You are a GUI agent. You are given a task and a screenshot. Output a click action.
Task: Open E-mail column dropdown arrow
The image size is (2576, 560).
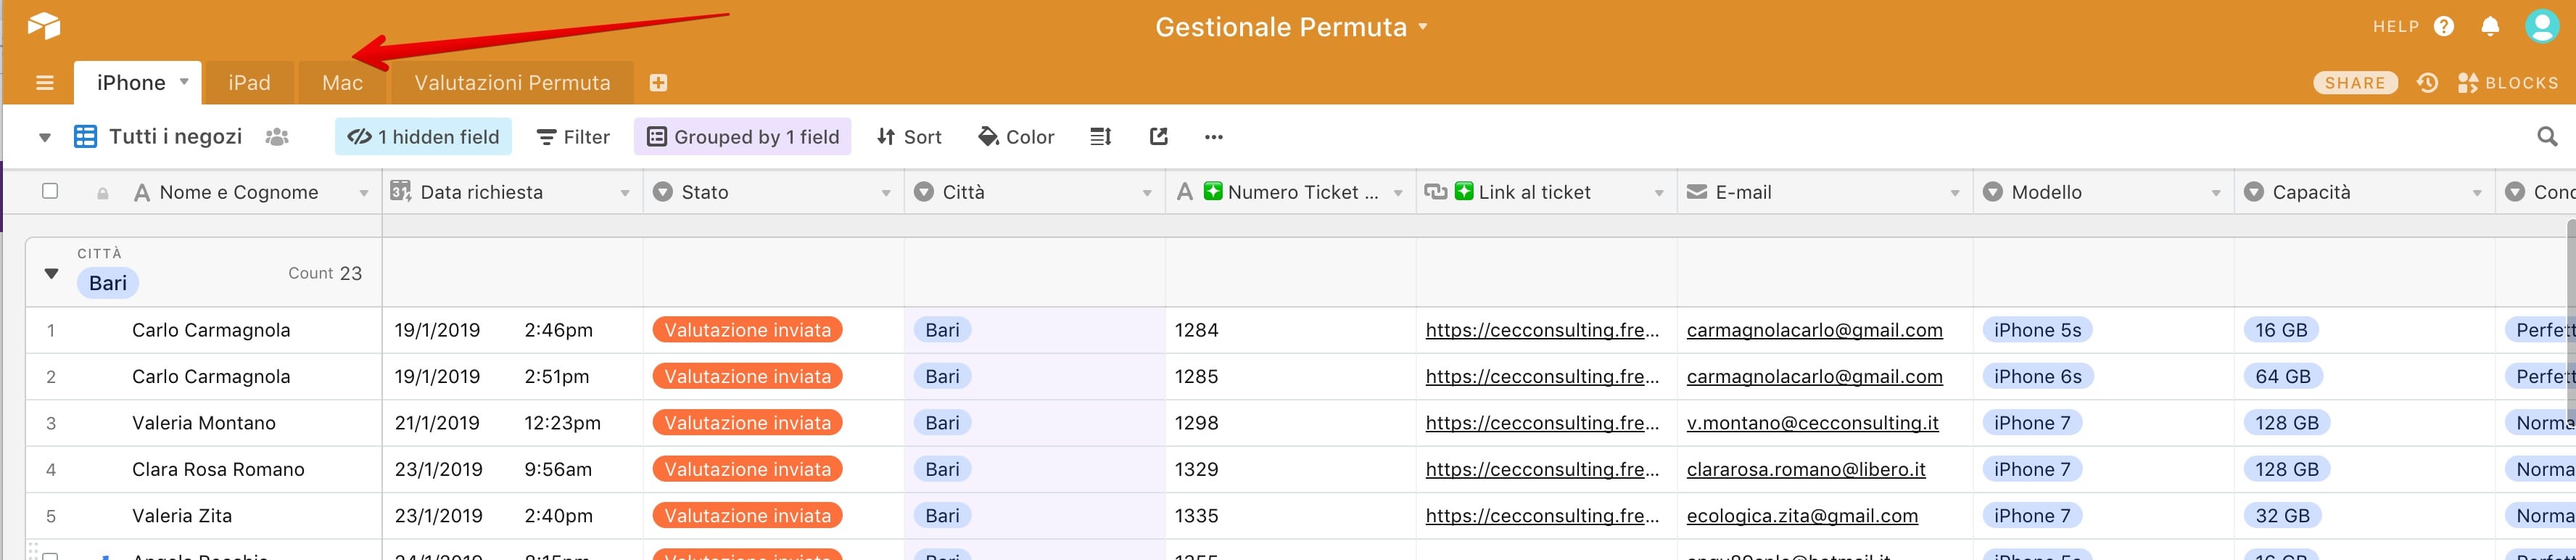[1955, 193]
